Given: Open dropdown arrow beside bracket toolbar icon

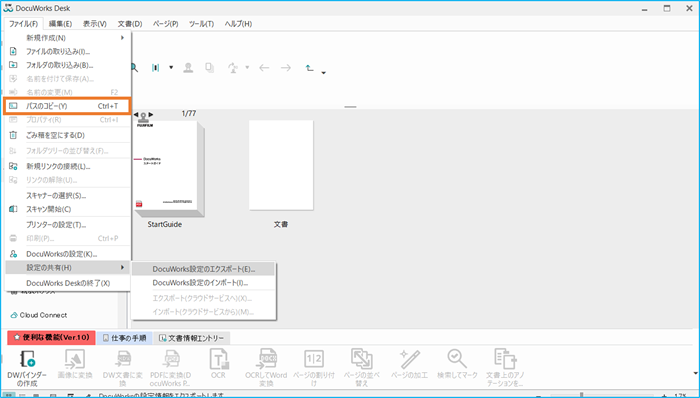Looking at the screenshot, I should click(x=171, y=68).
